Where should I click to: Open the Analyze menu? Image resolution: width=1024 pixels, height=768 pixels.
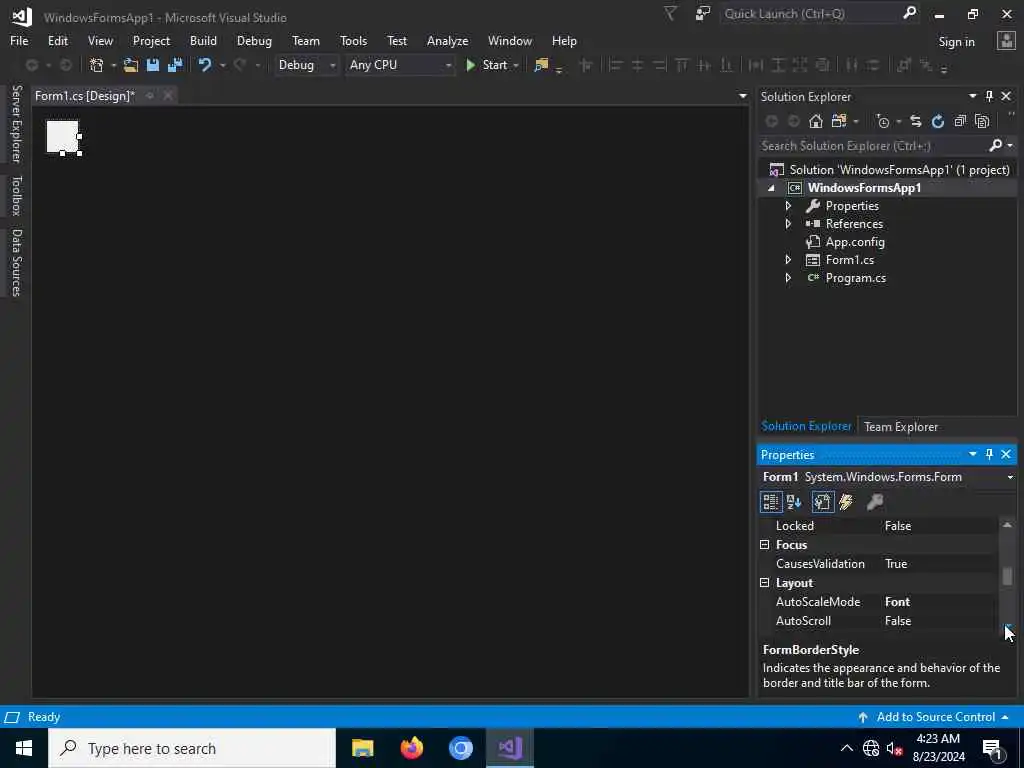pos(447,40)
